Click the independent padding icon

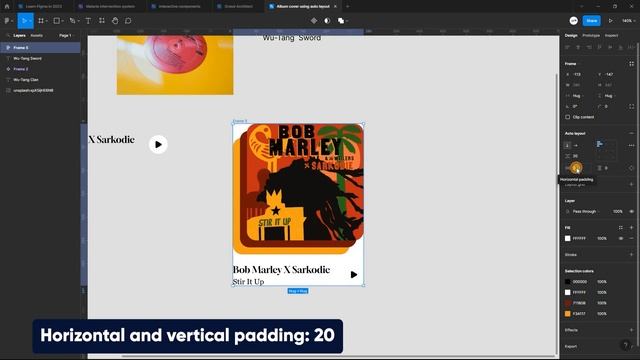(x=631, y=168)
